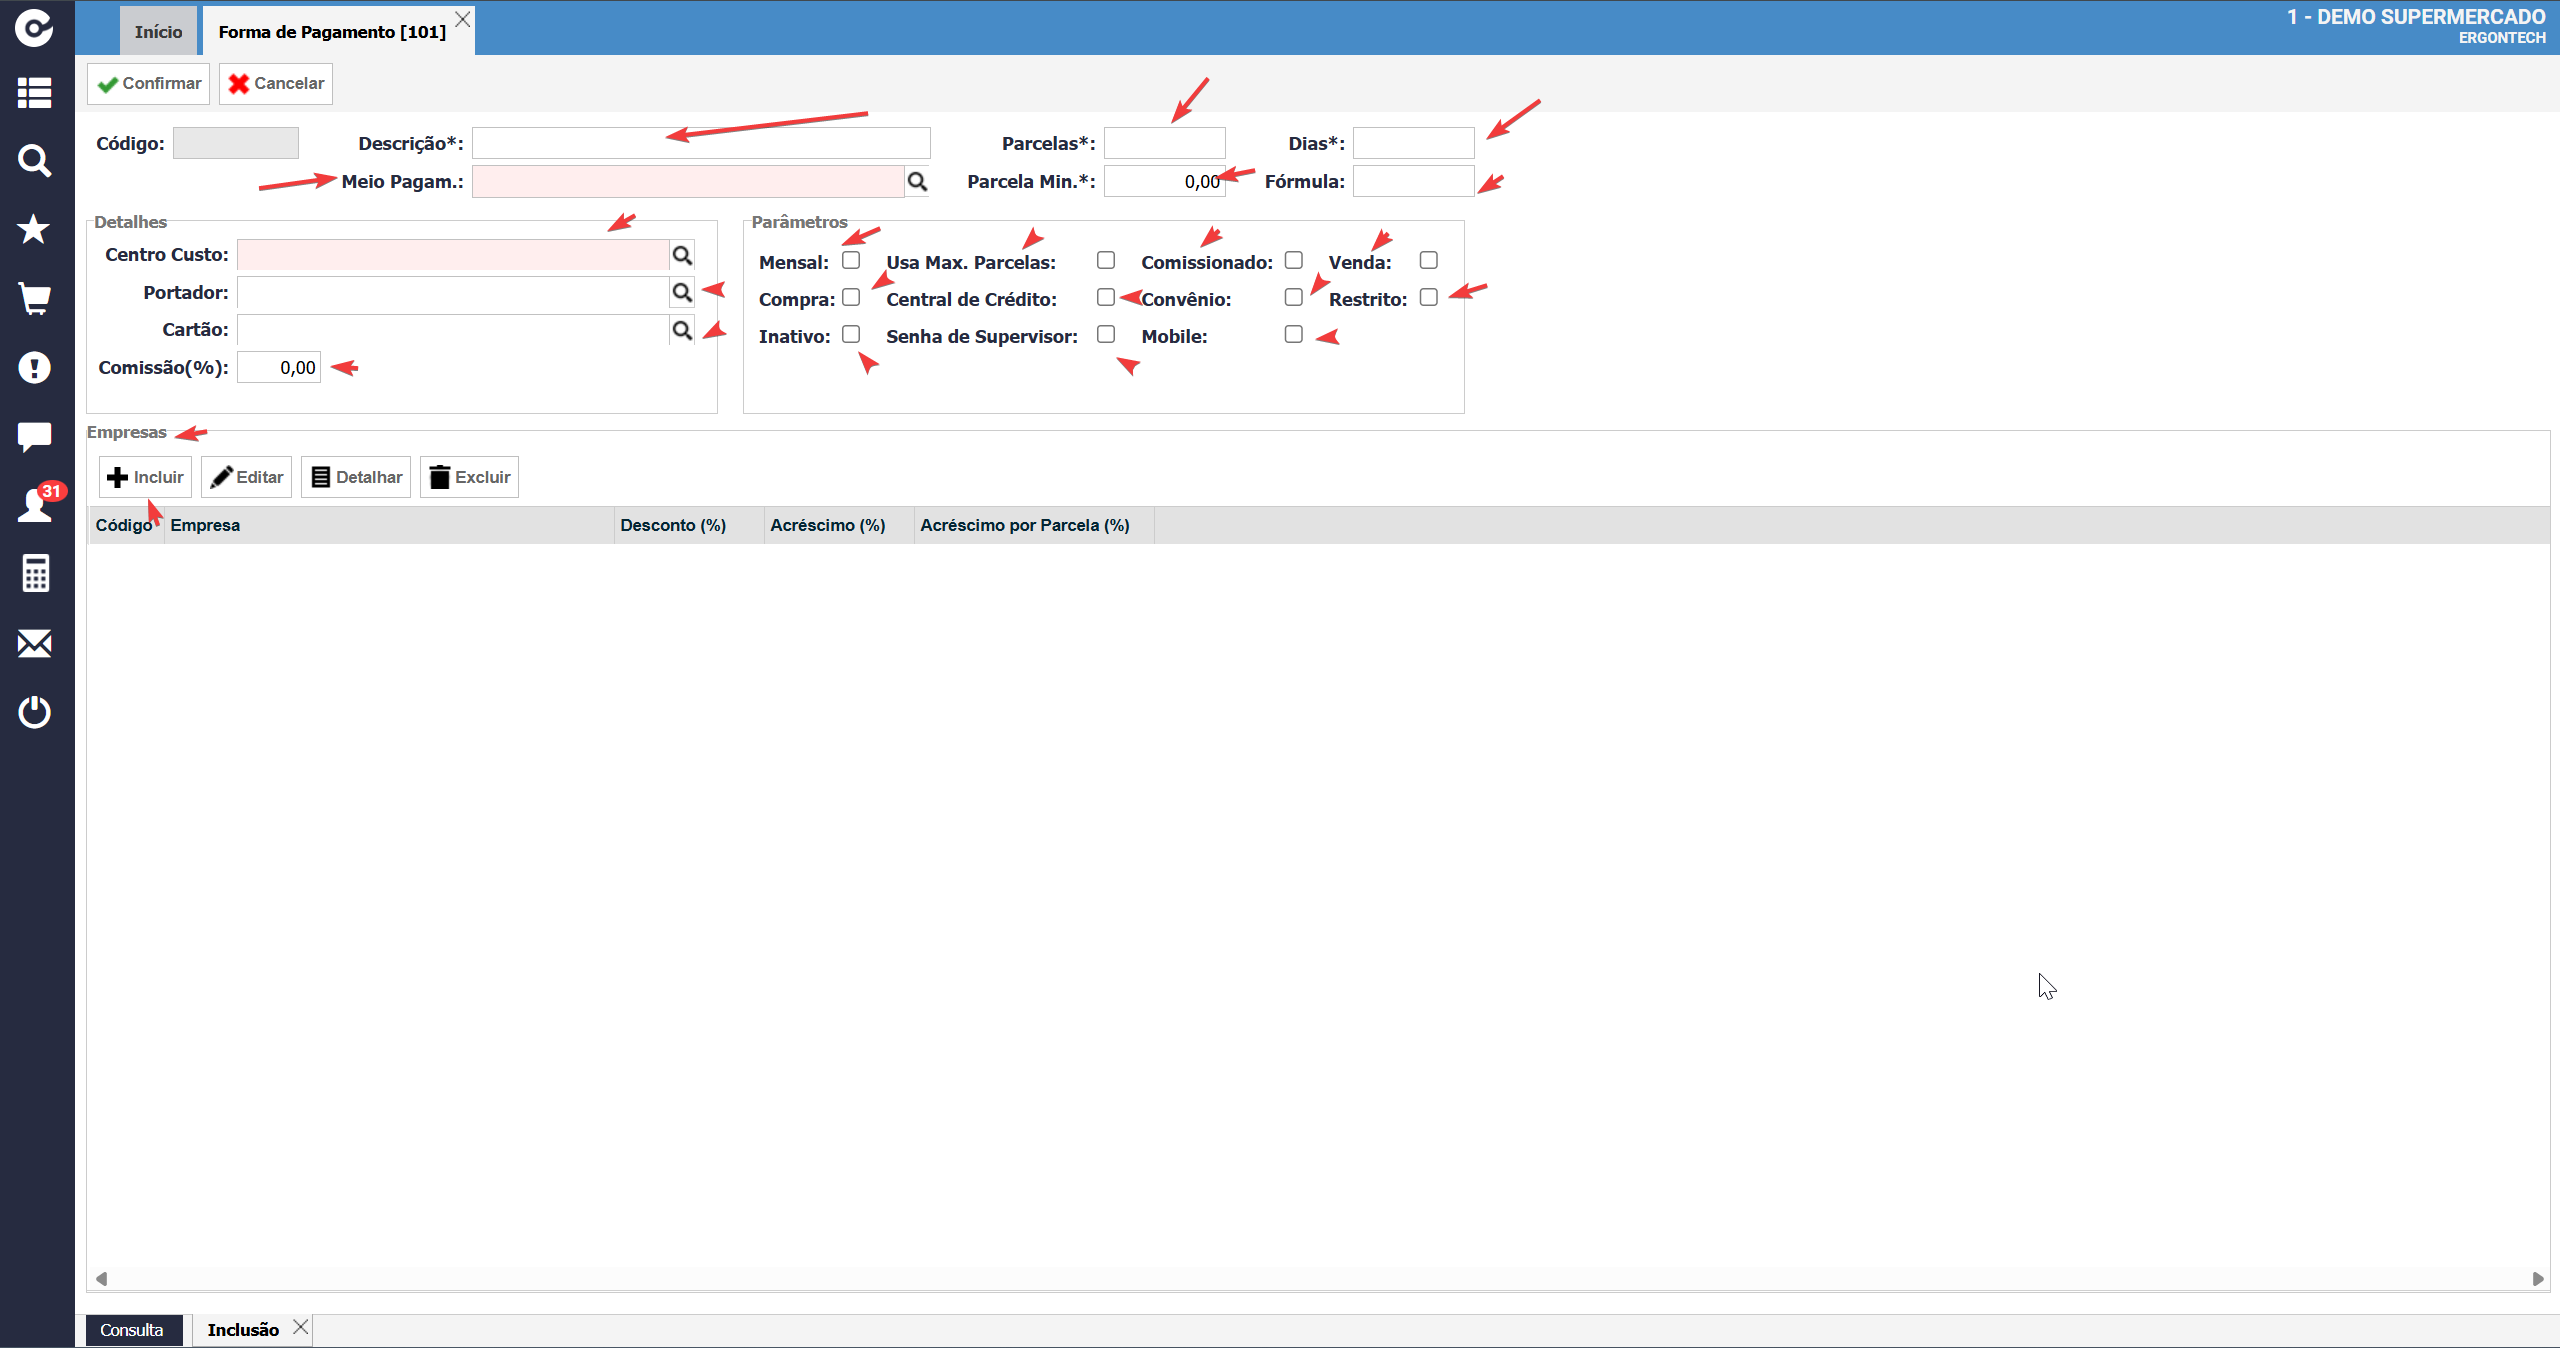Click Incluir to add an empresa

(x=146, y=477)
